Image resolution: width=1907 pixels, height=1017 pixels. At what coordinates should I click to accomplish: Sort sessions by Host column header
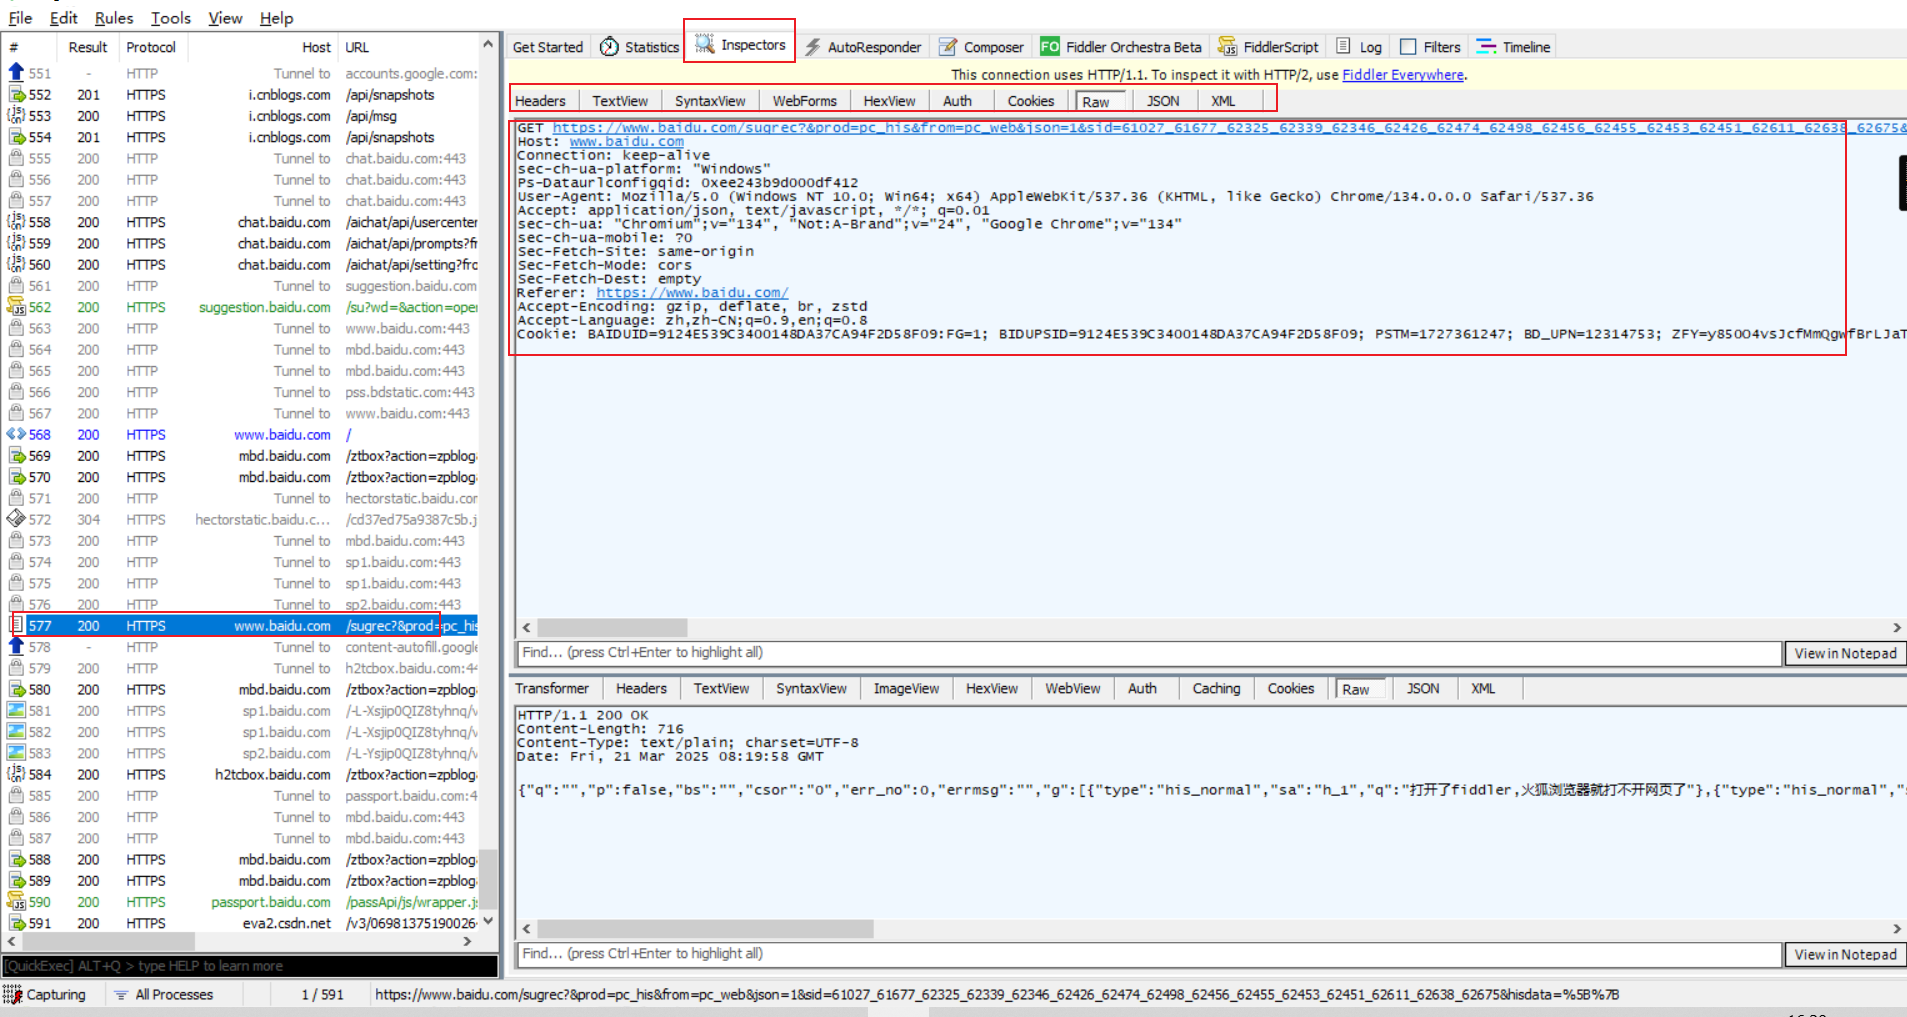tap(316, 47)
